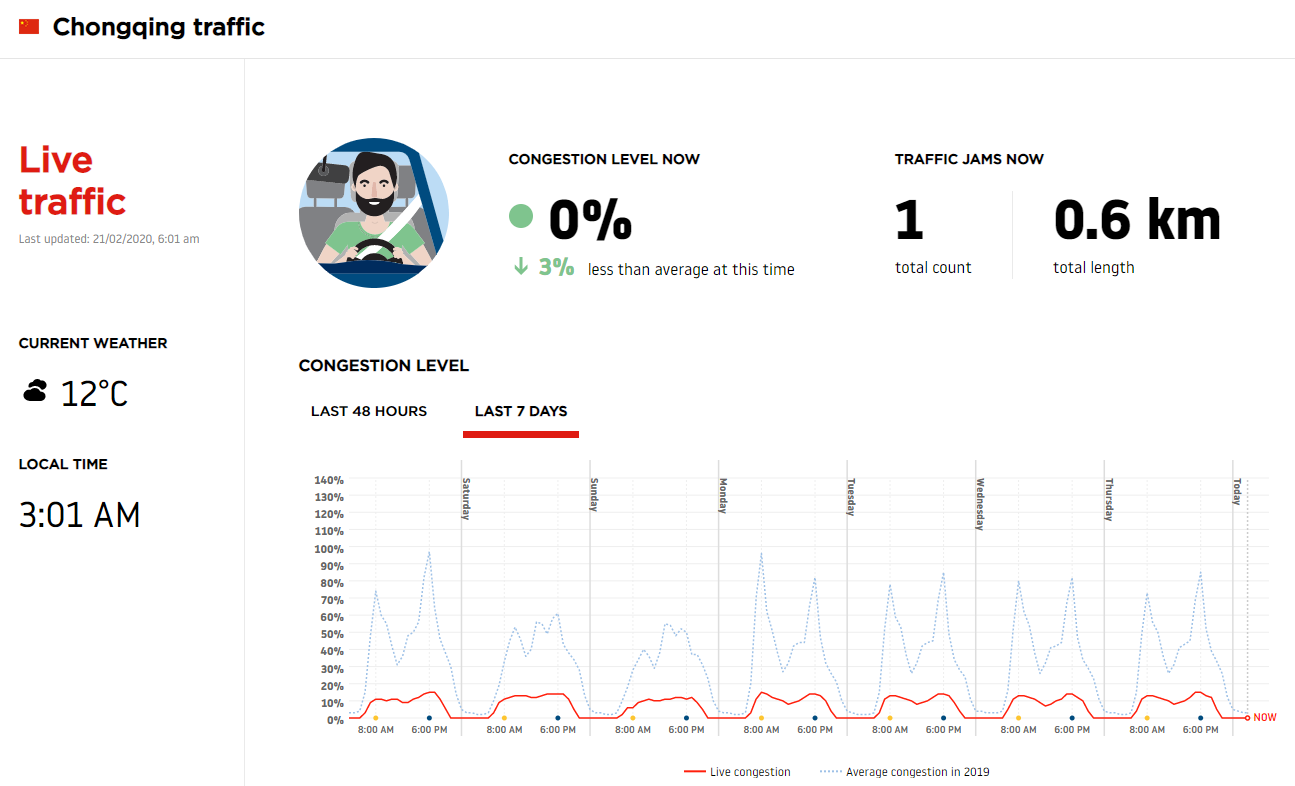
Task: Switch to the Last 48 Hours tab
Action: [x=369, y=411]
